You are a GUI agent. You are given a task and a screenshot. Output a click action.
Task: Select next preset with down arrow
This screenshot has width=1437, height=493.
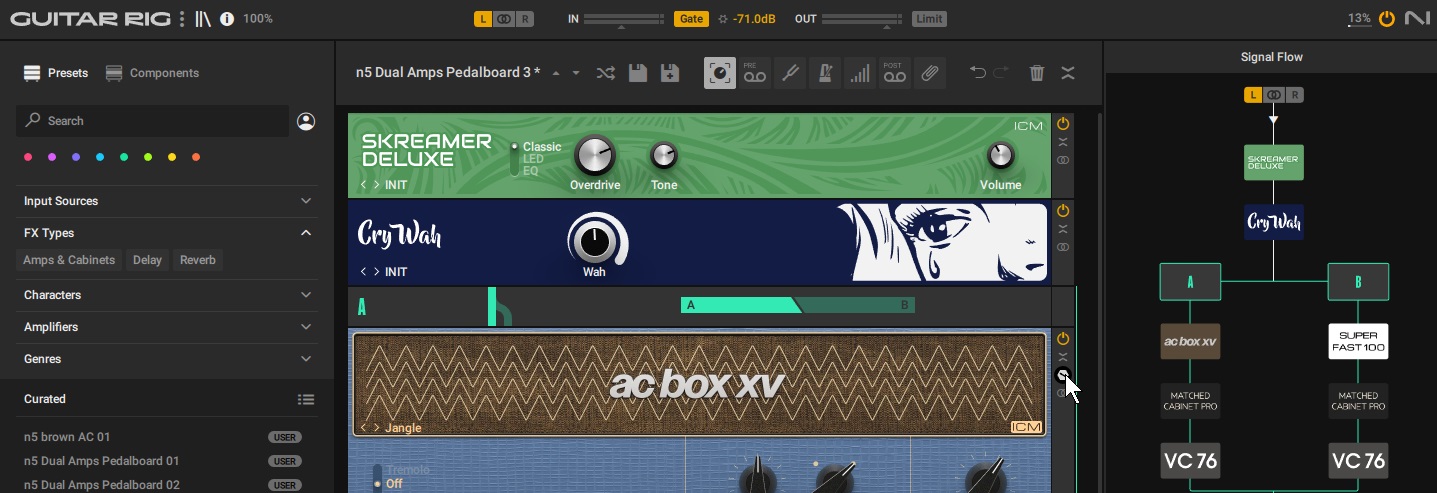tap(576, 73)
